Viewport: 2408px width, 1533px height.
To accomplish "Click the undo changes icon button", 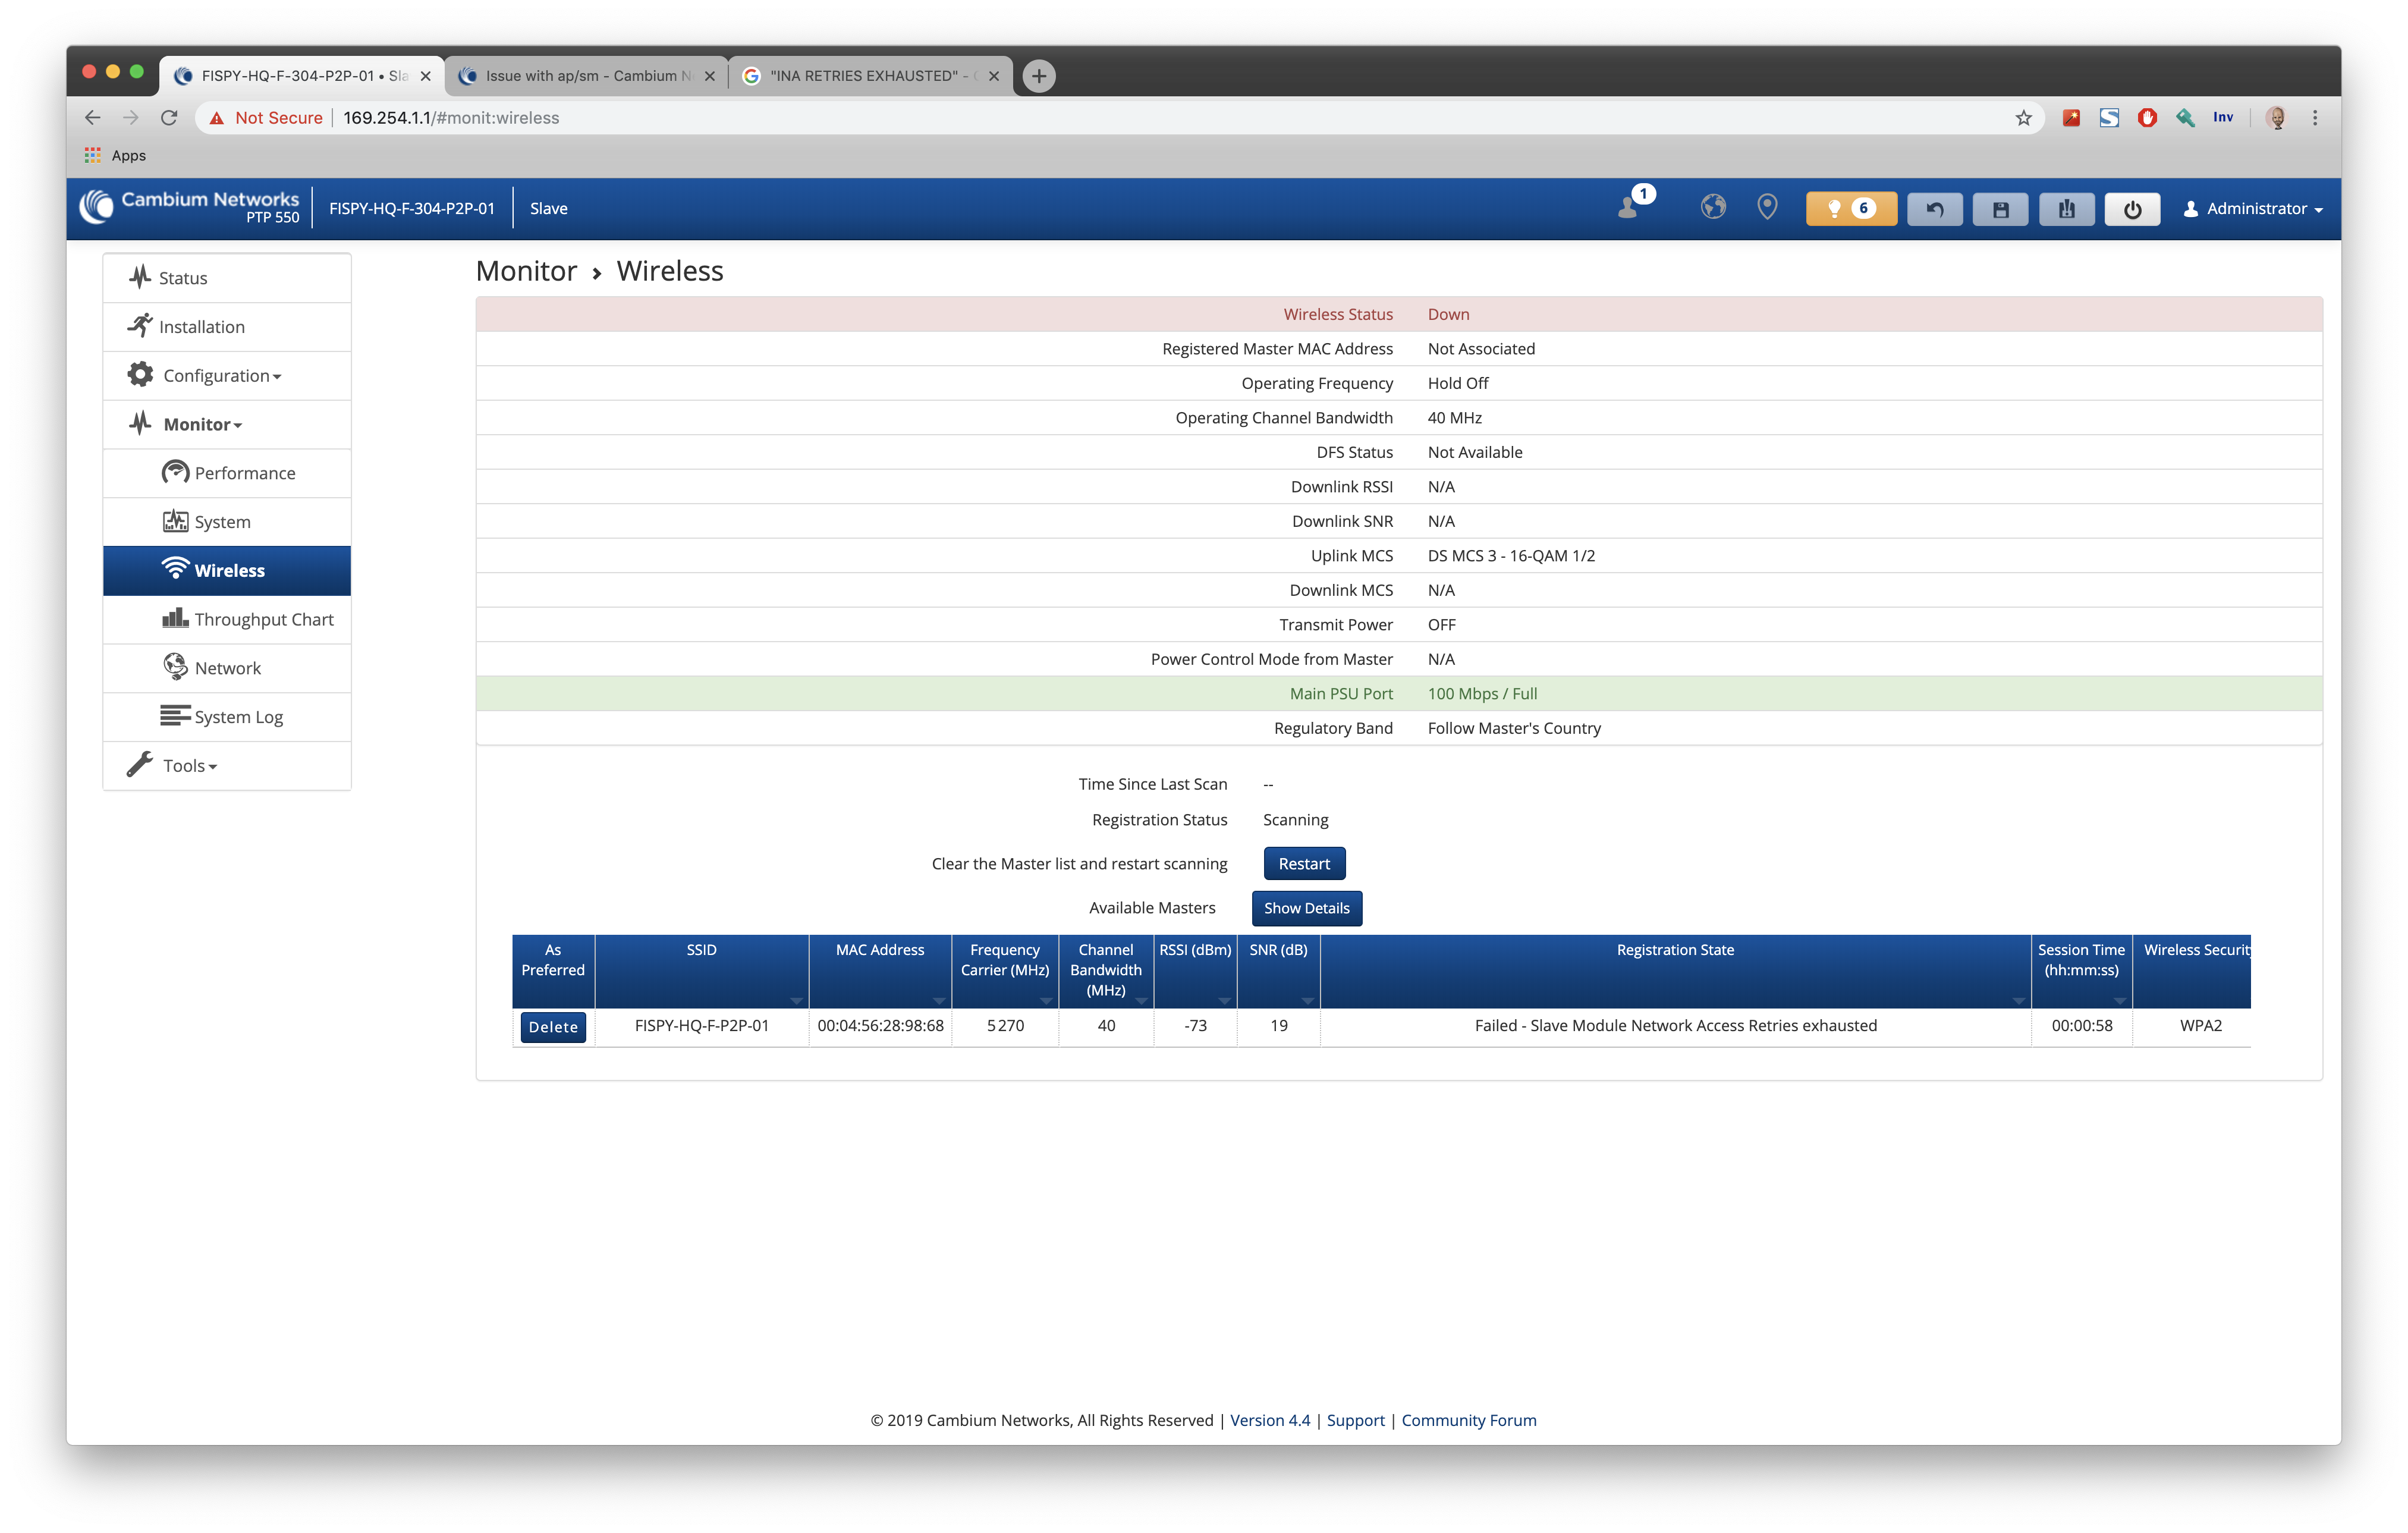I will tap(1934, 209).
